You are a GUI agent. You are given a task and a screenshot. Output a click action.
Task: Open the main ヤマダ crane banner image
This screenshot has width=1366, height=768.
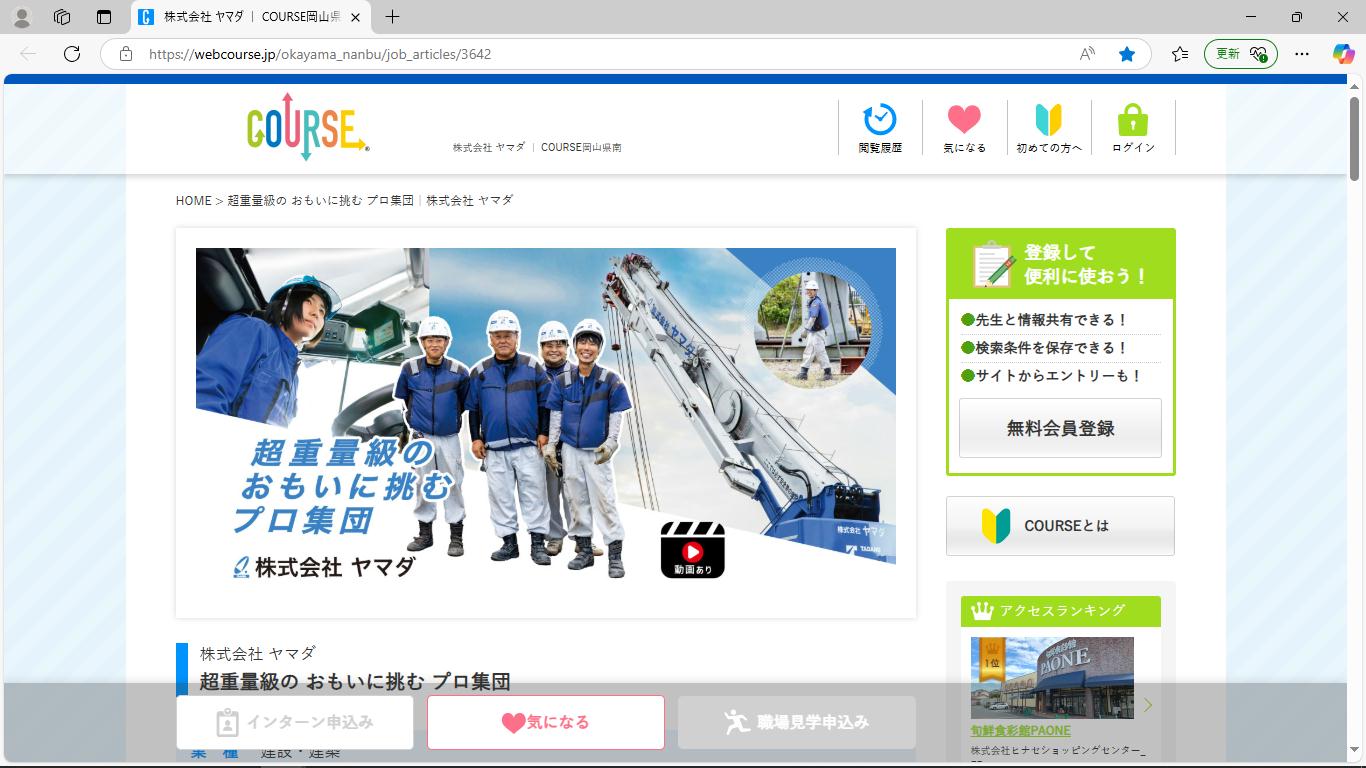(546, 415)
